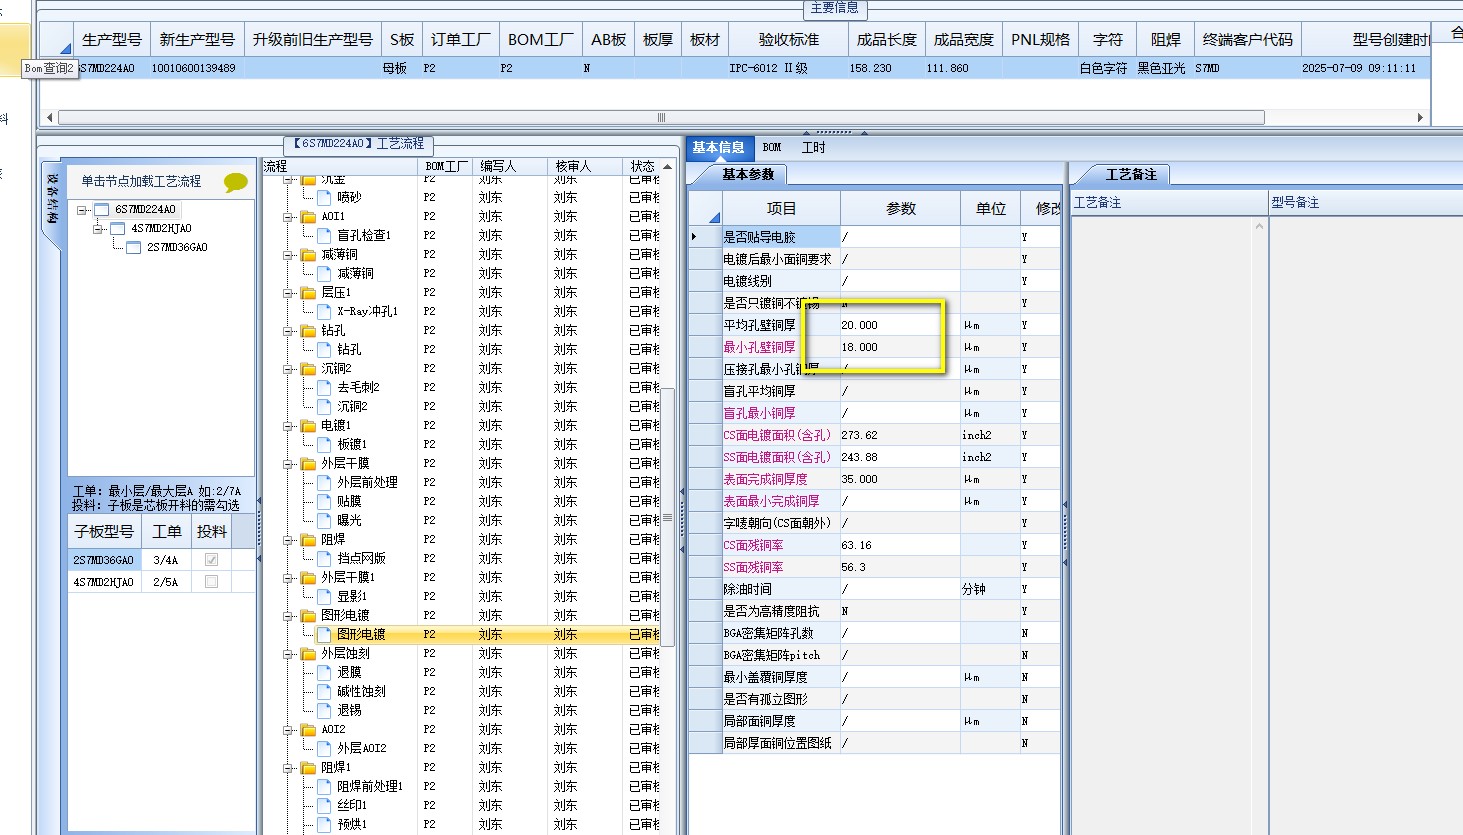Open the 工时 tab

point(814,148)
